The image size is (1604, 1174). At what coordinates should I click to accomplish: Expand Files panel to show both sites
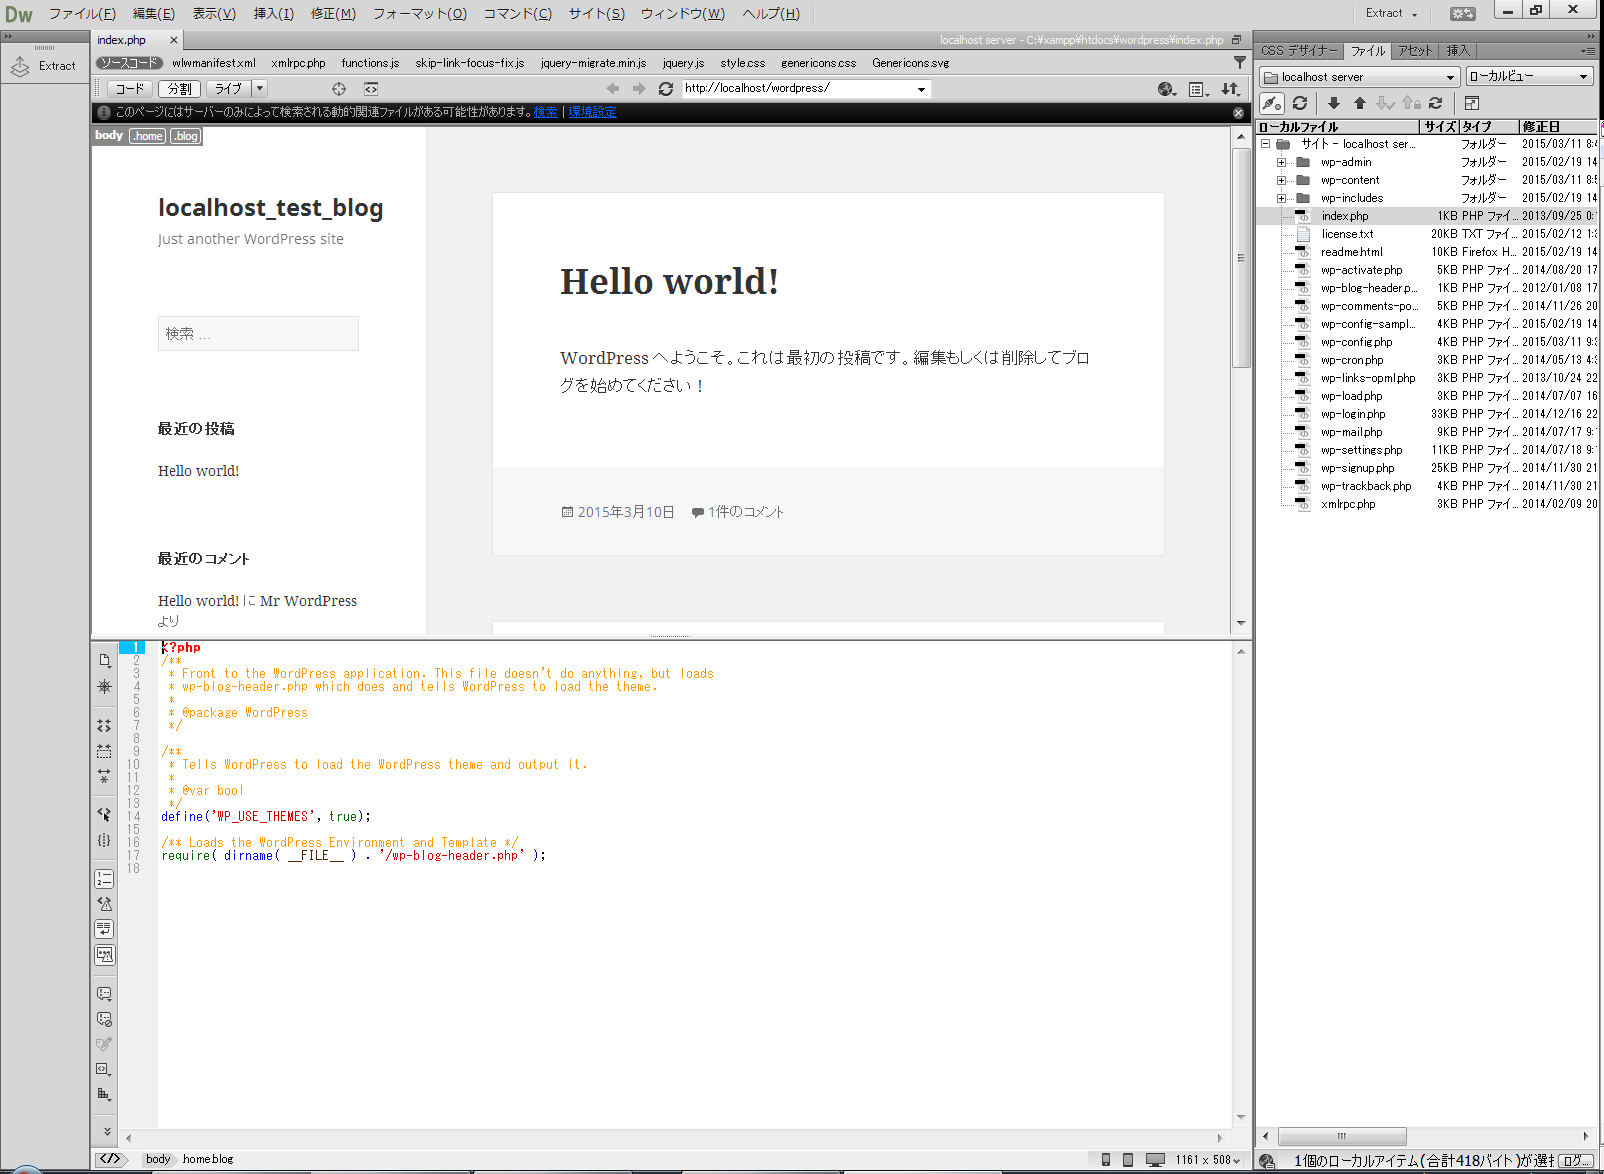(1472, 103)
